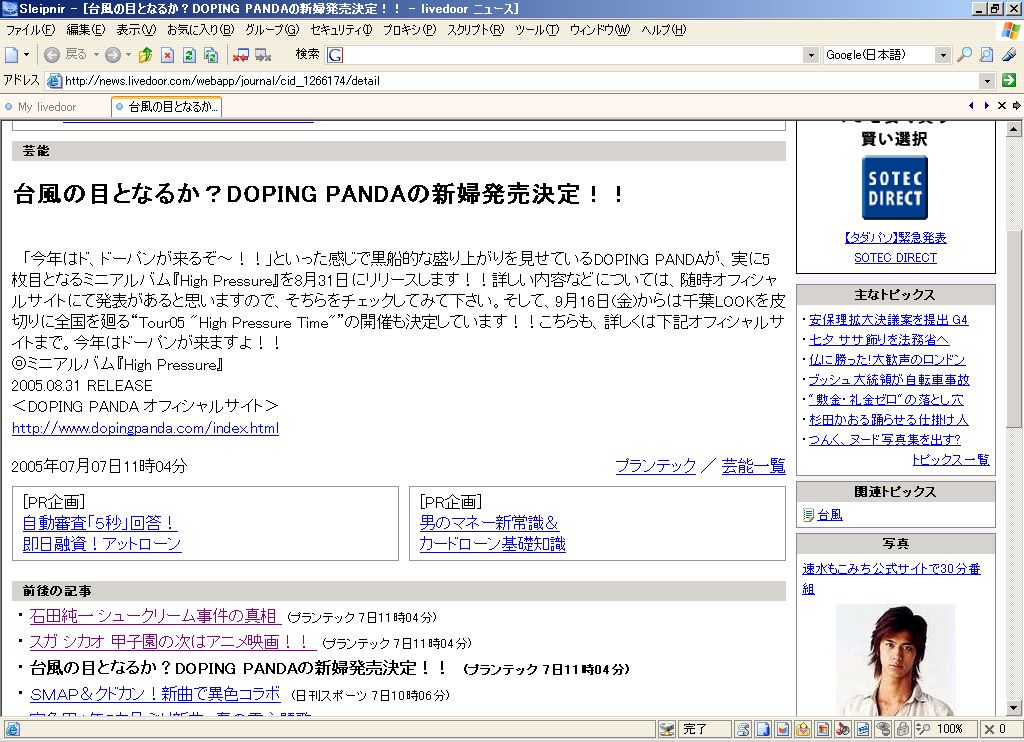Reload all tabs with the double-page green arrows icon
The width and height of the screenshot is (1024, 742).
pyautogui.click(x=210, y=55)
